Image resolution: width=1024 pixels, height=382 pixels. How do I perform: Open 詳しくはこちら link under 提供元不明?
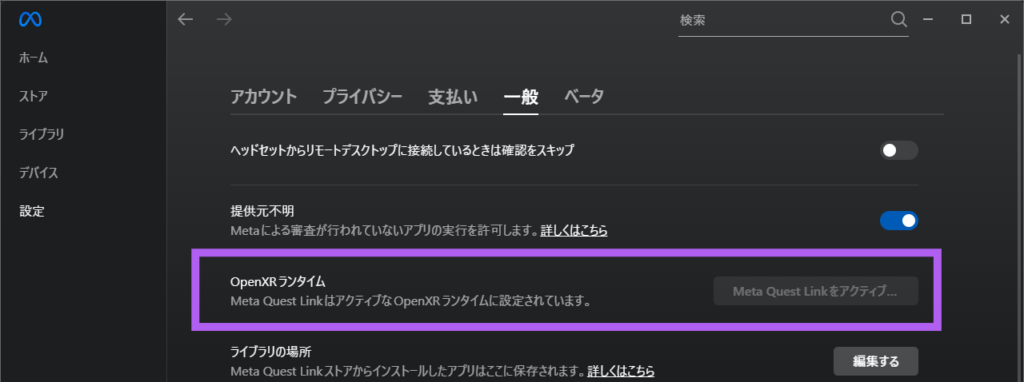click(x=574, y=231)
